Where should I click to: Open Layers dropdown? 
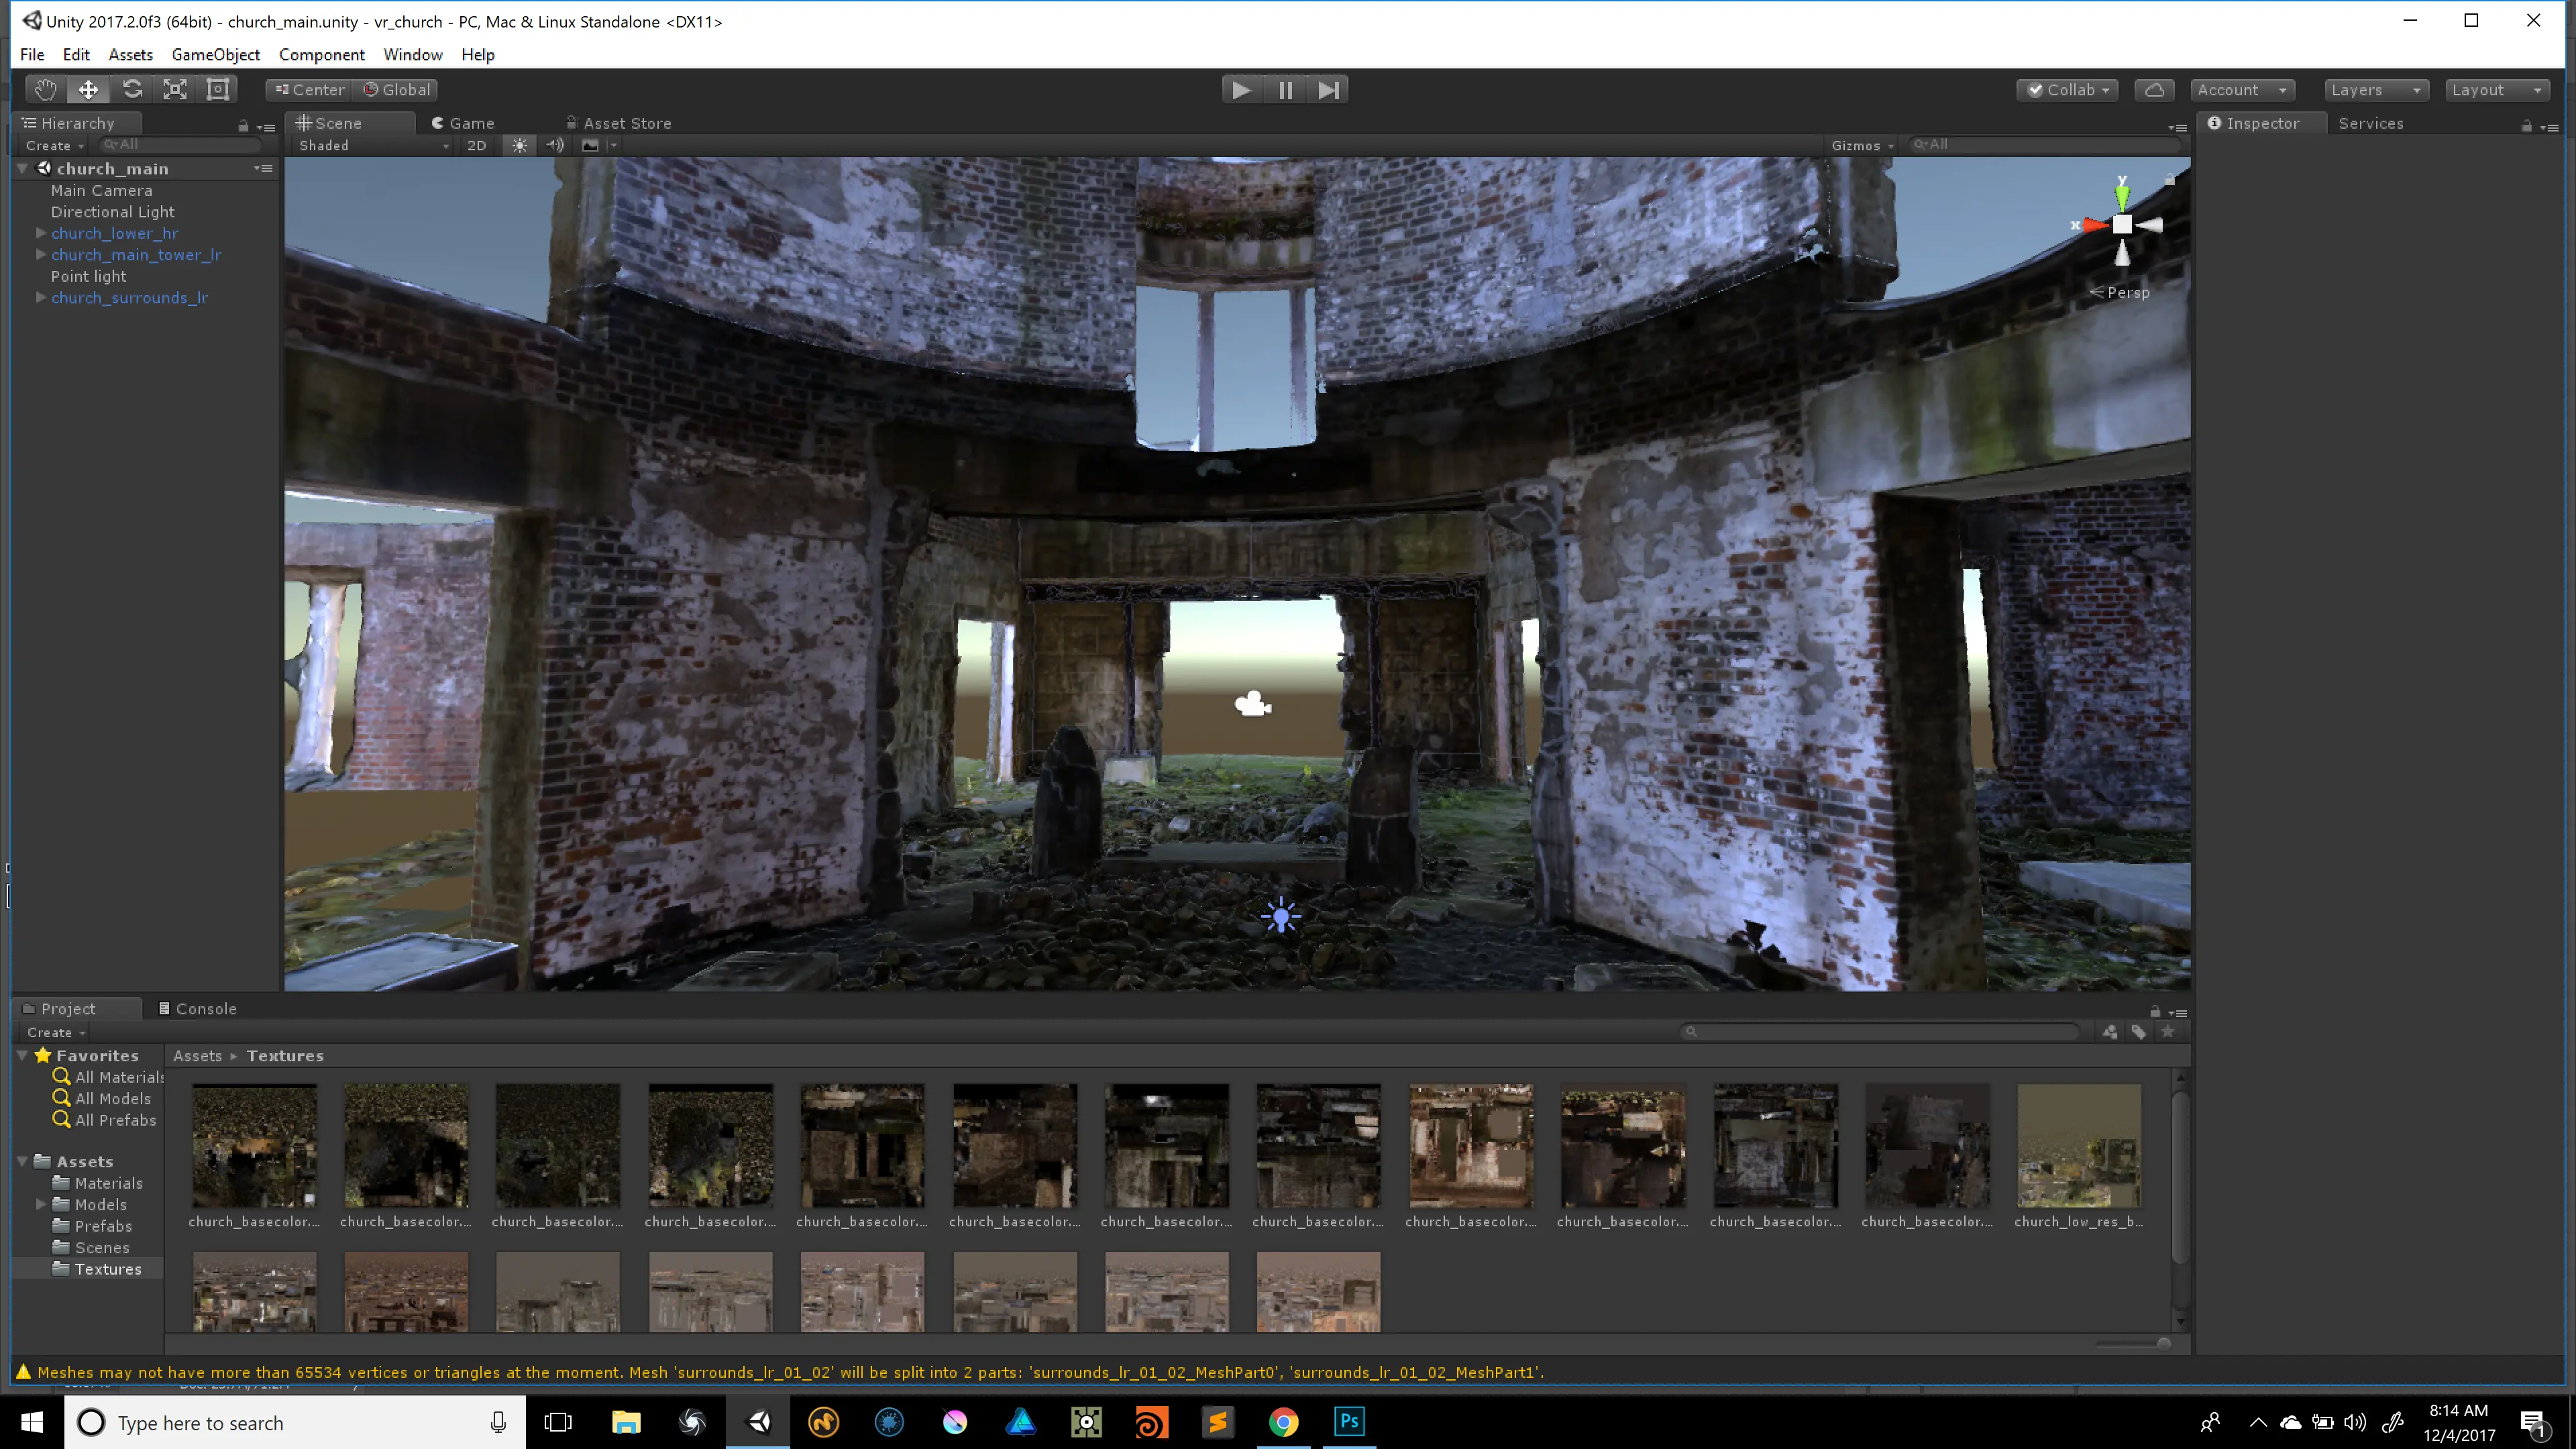click(2376, 90)
